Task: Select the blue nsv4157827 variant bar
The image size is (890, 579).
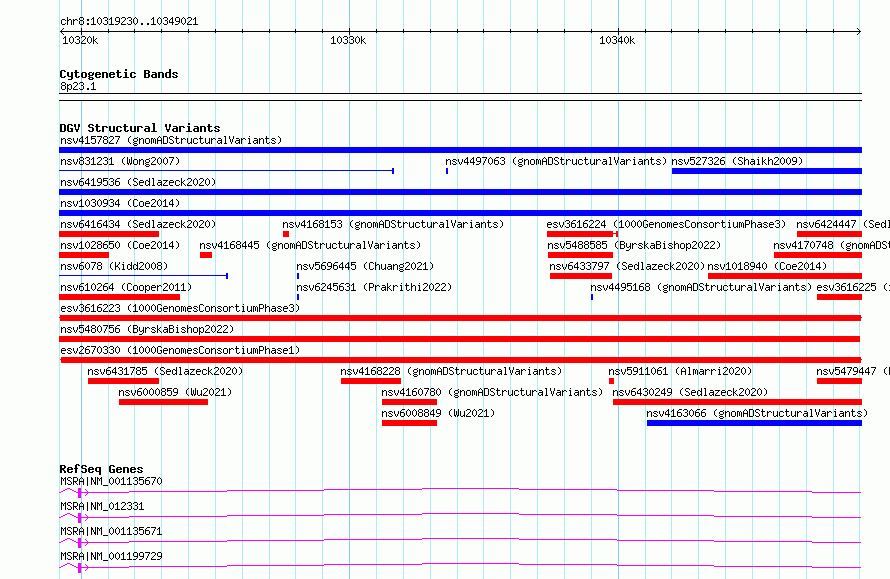Action: pyautogui.click(x=460, y=150)
